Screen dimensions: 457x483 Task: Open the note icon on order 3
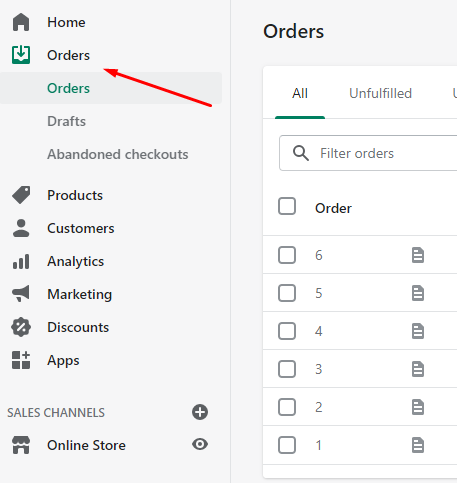pos(418,369)
